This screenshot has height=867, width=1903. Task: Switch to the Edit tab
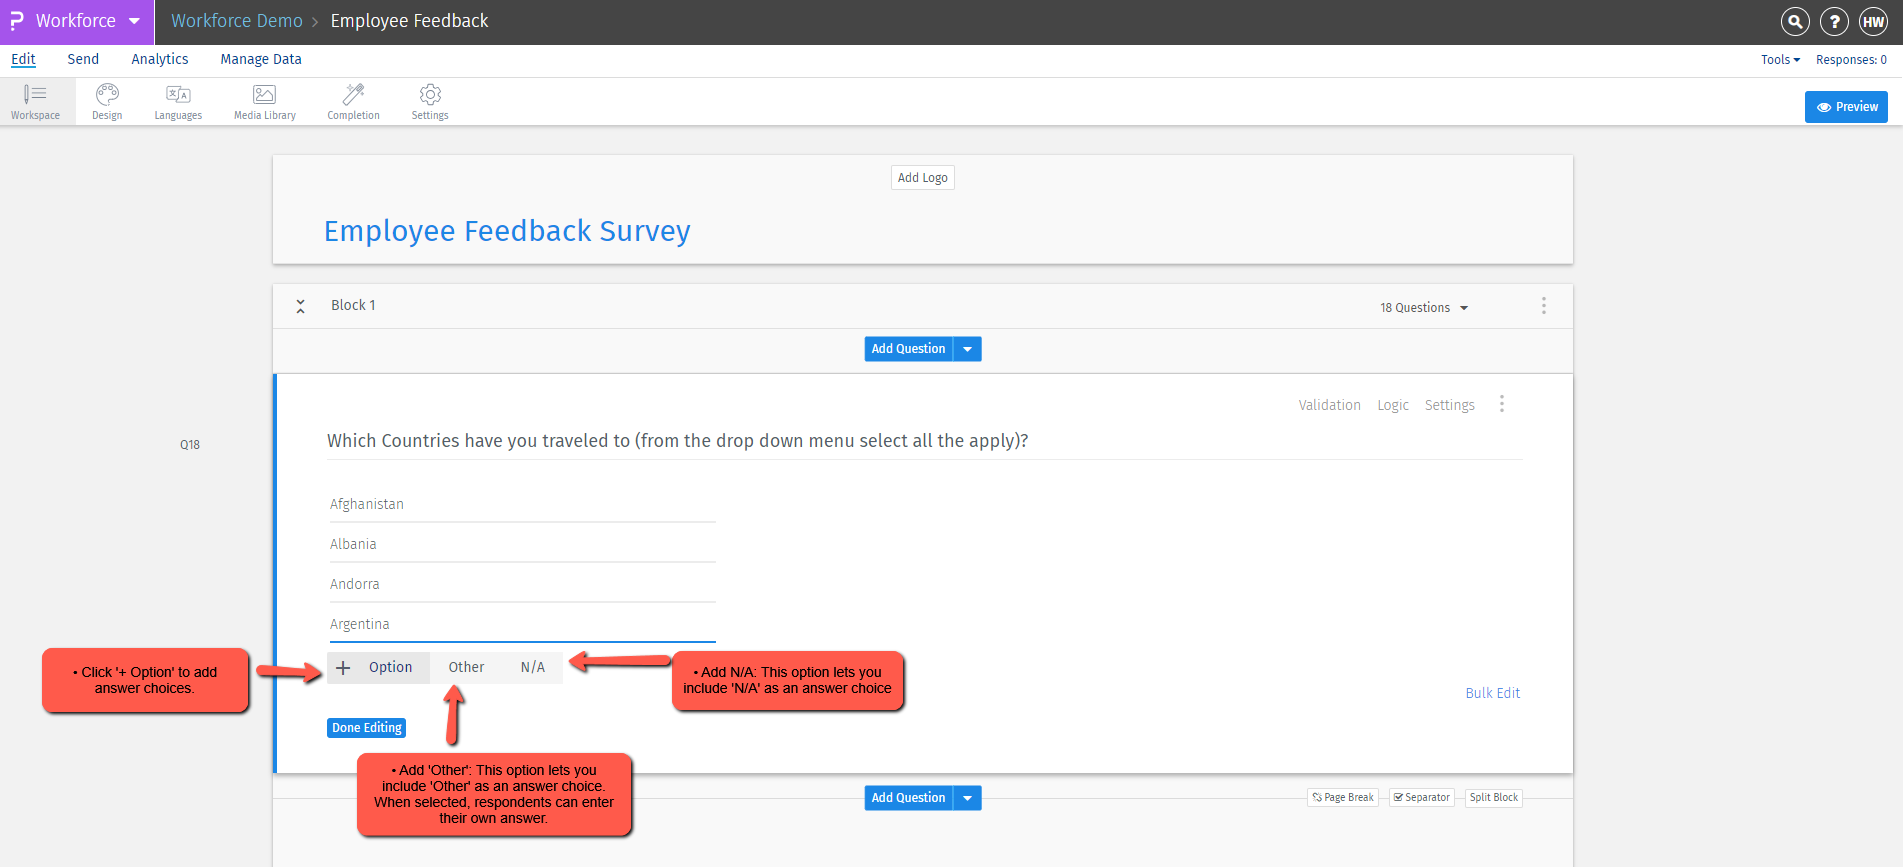click(x=23, y=59)
